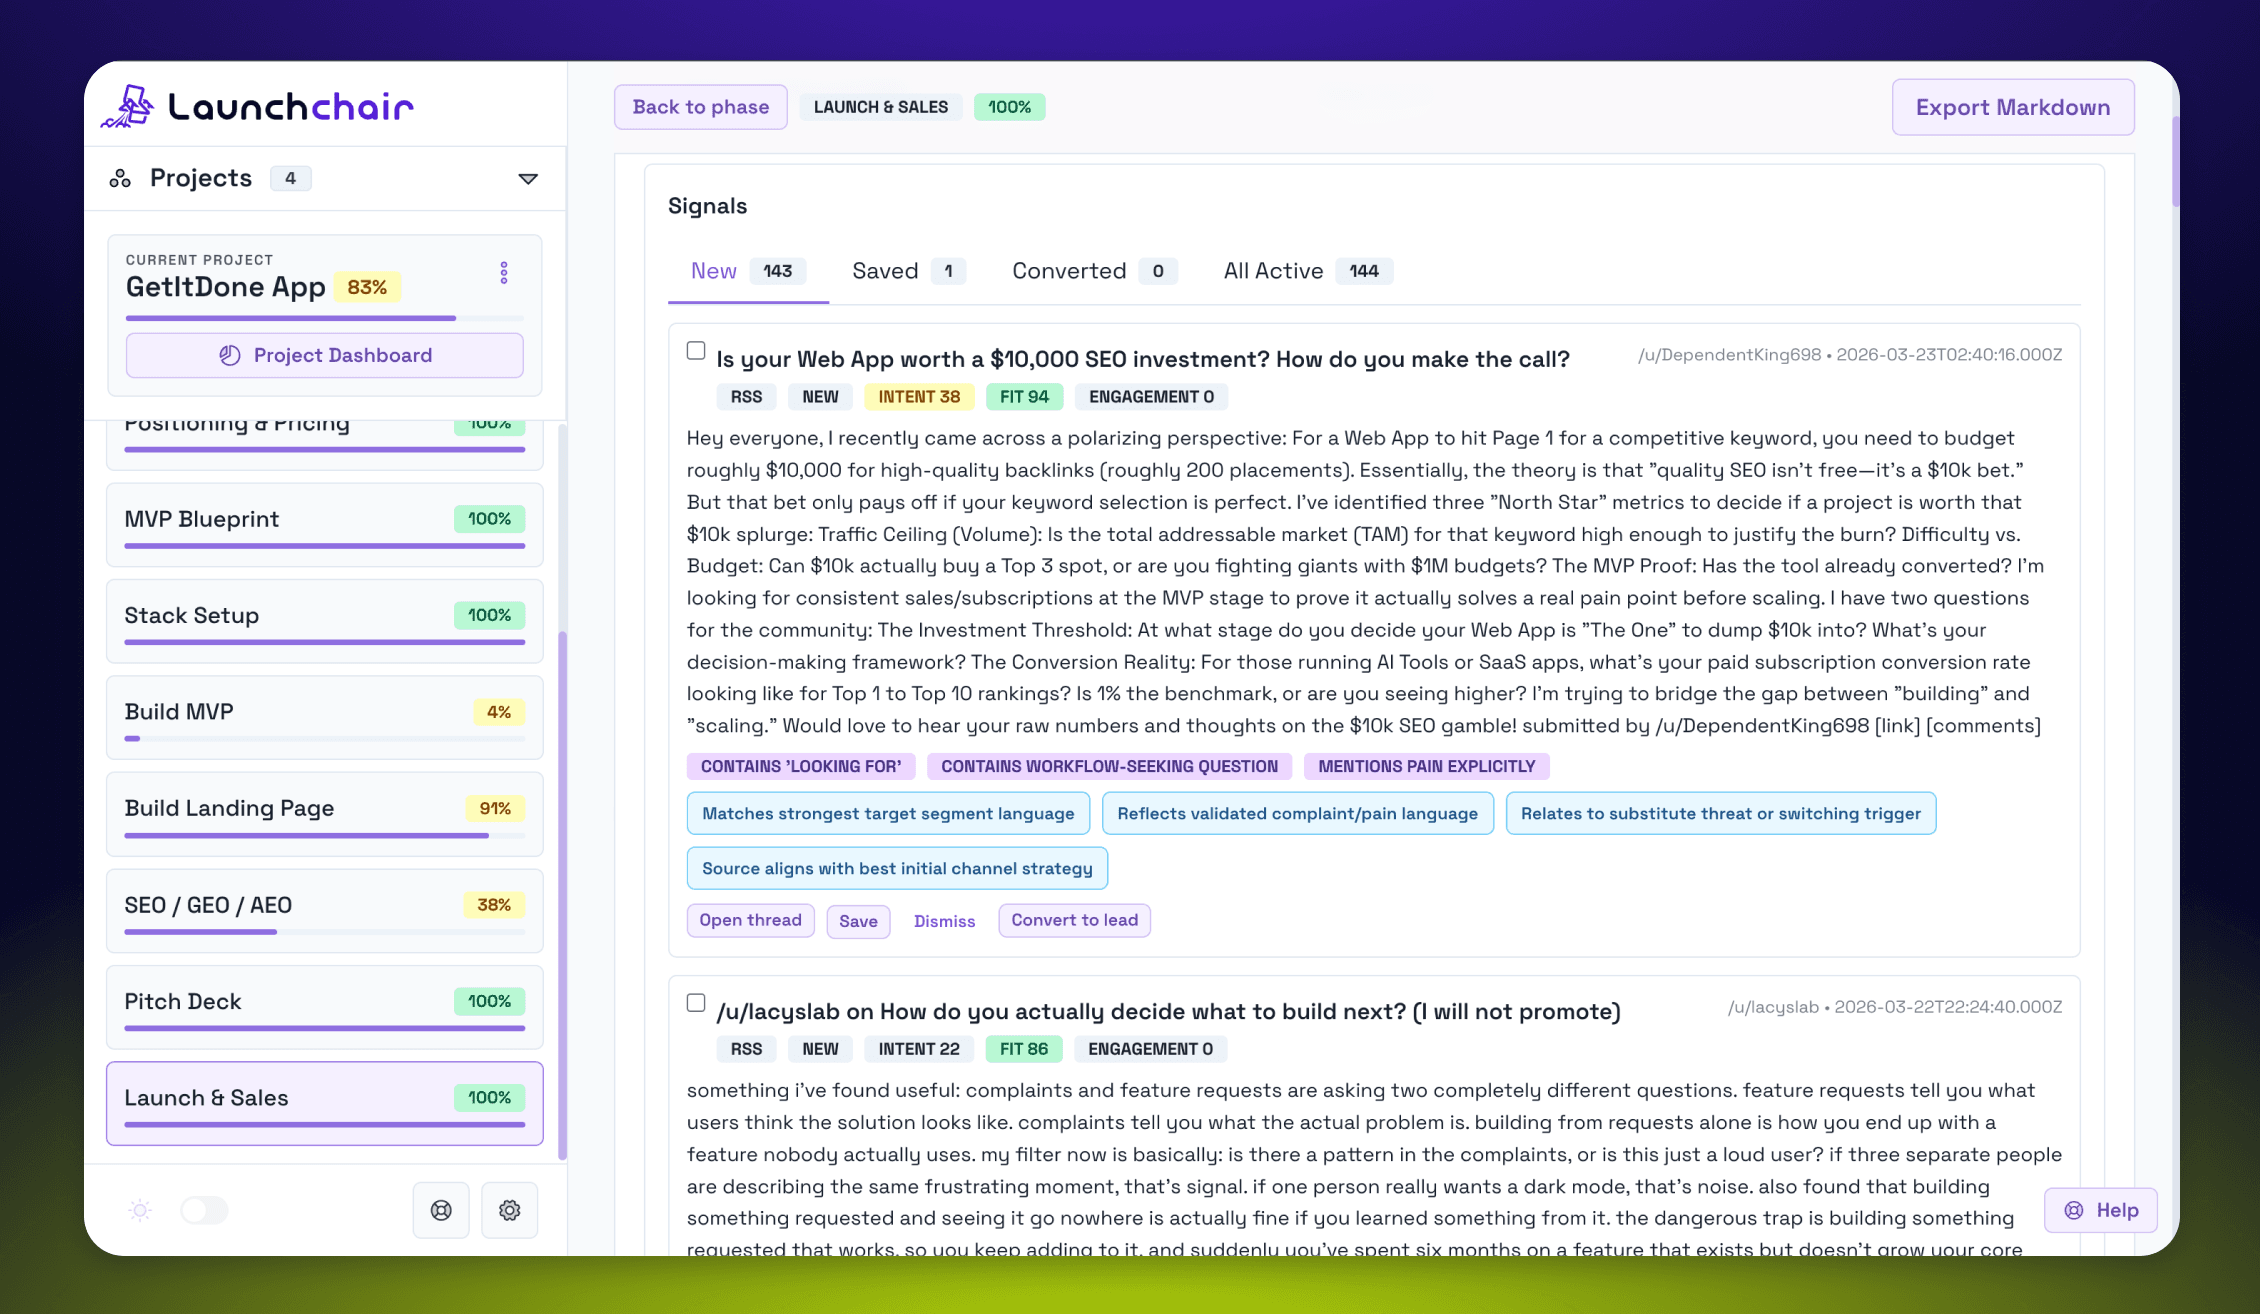
Task: Click the sun light-mode icon
Action: tap(140, 1210)
